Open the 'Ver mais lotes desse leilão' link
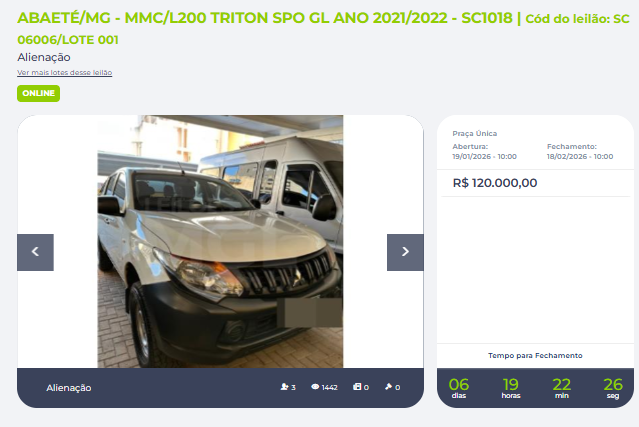The height and width of the screenshot is (427, 639). (64, 73)
